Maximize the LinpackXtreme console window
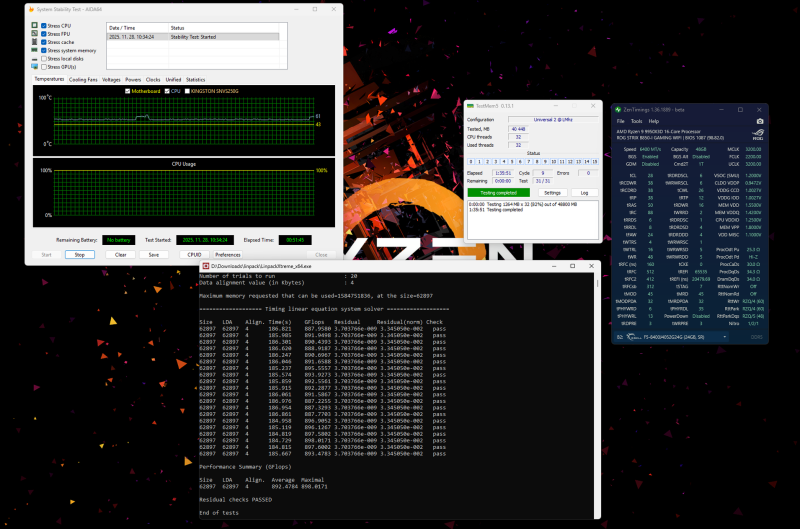The width and height of the screenshot is (800, 529). (572, 266)
